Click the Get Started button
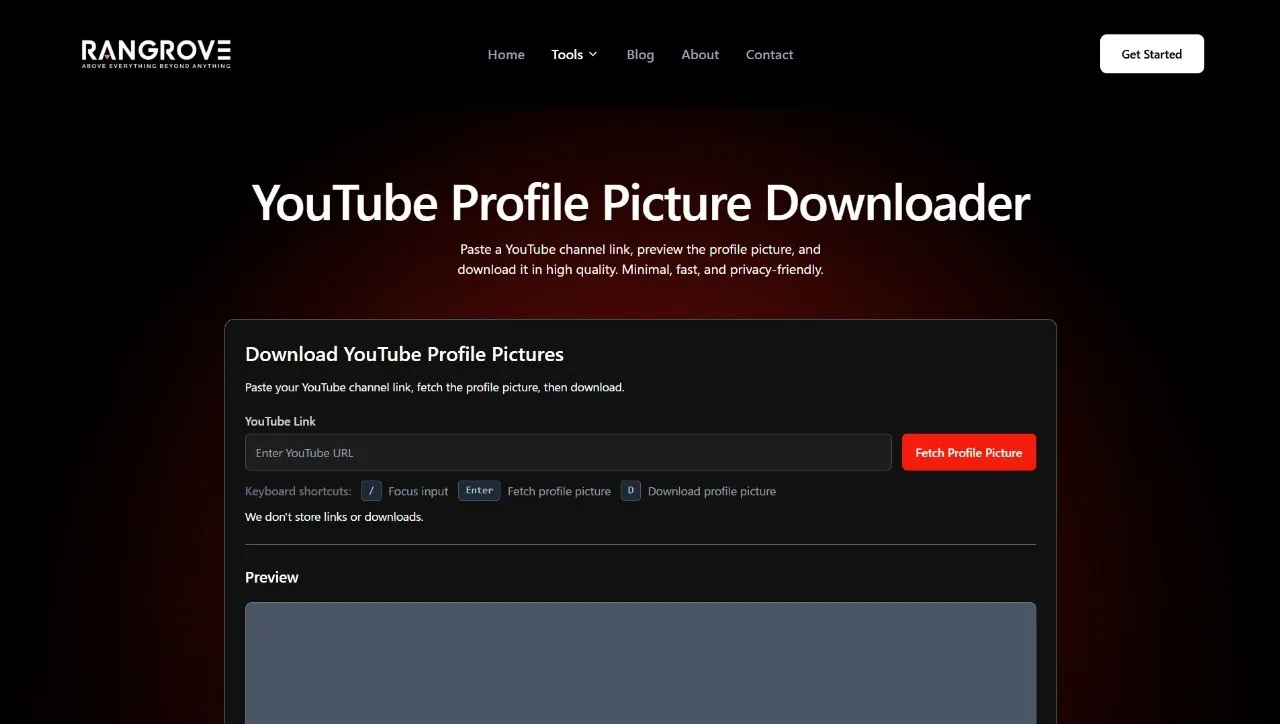Screen dimensions: 1280x724 click(x=1151, y=53)
